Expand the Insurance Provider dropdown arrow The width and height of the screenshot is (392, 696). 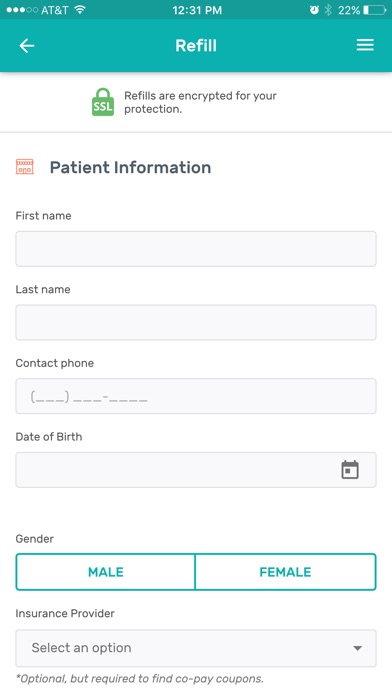pos(357,648)
